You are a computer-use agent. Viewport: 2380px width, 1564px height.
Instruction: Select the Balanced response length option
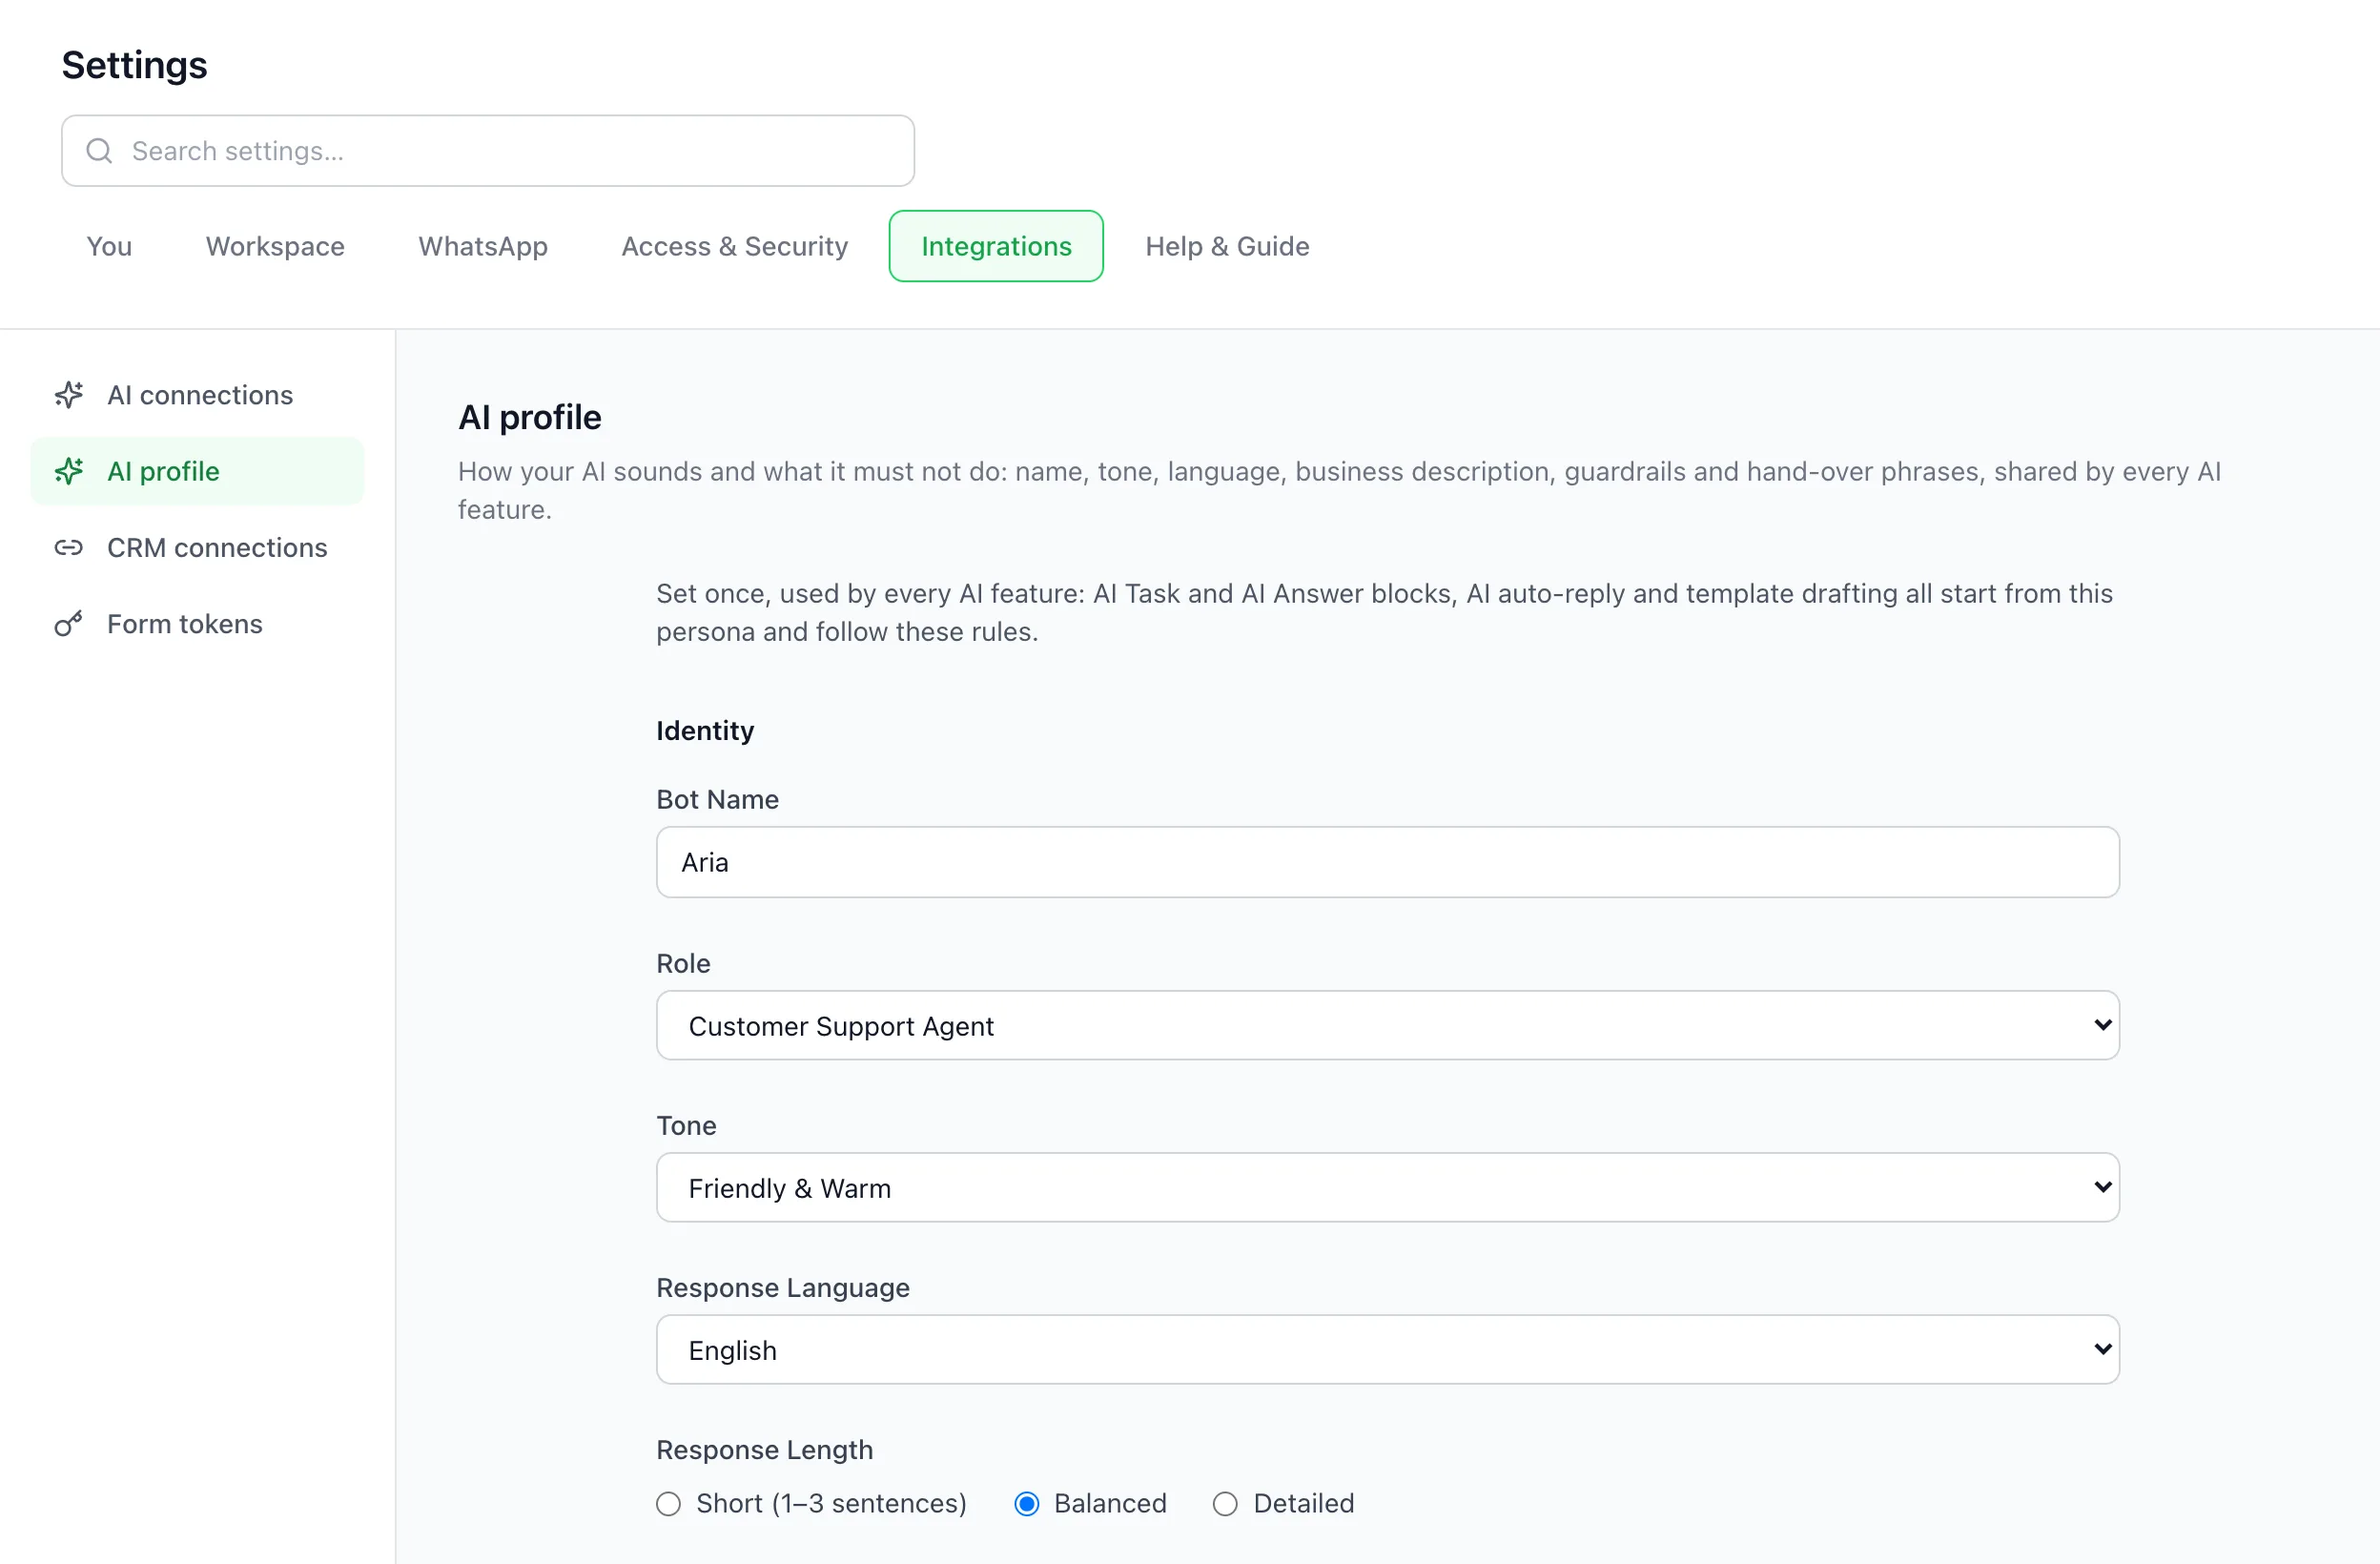[1026, 1504]
